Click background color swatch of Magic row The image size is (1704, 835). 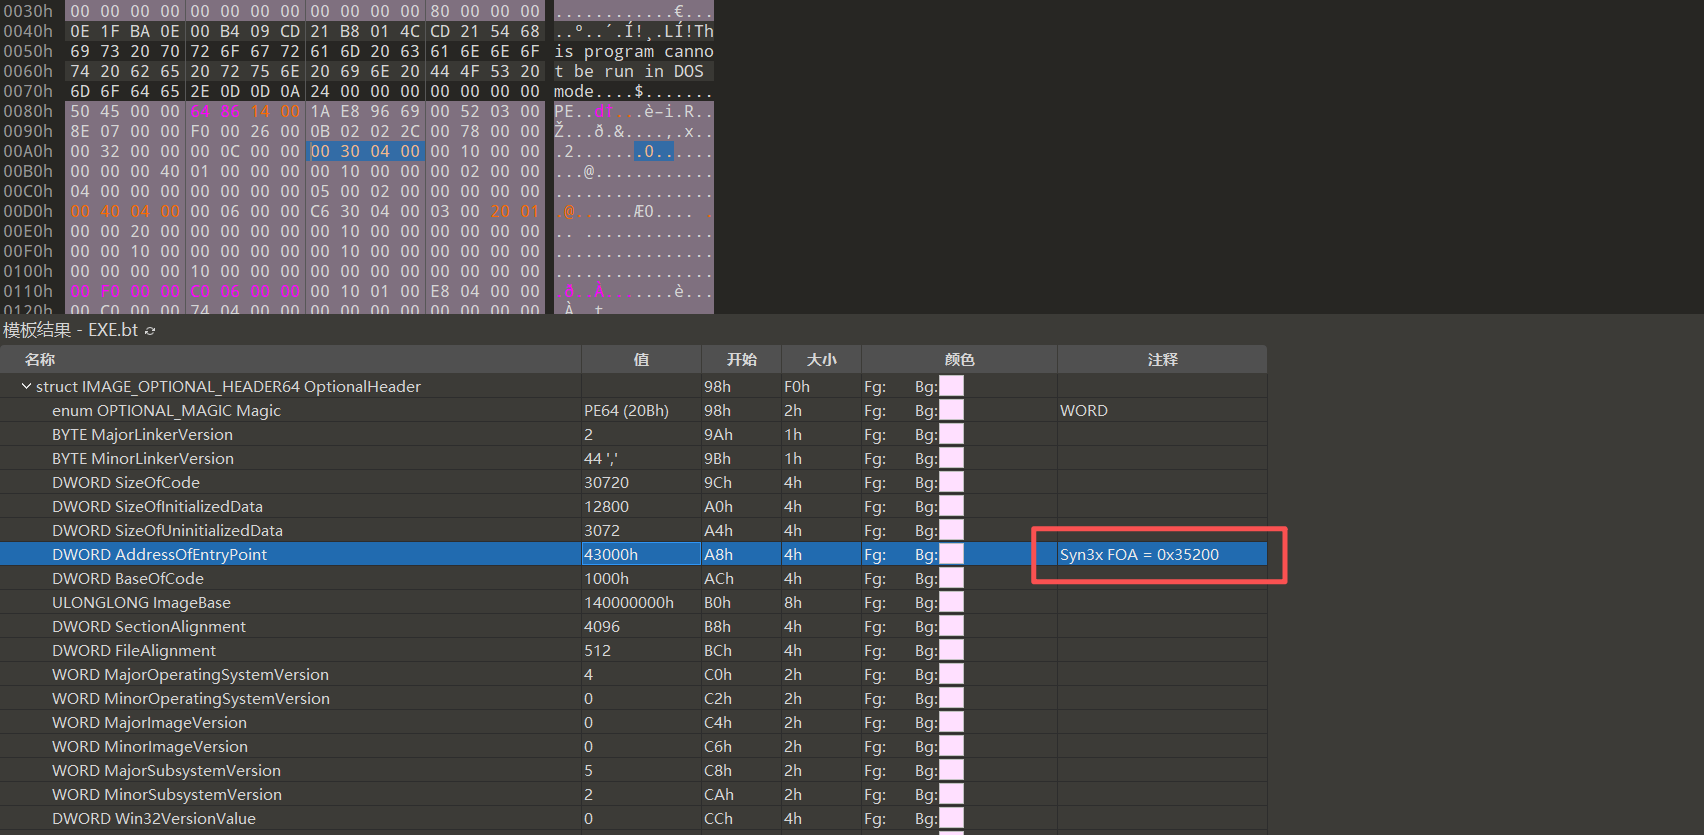[951, 411]
